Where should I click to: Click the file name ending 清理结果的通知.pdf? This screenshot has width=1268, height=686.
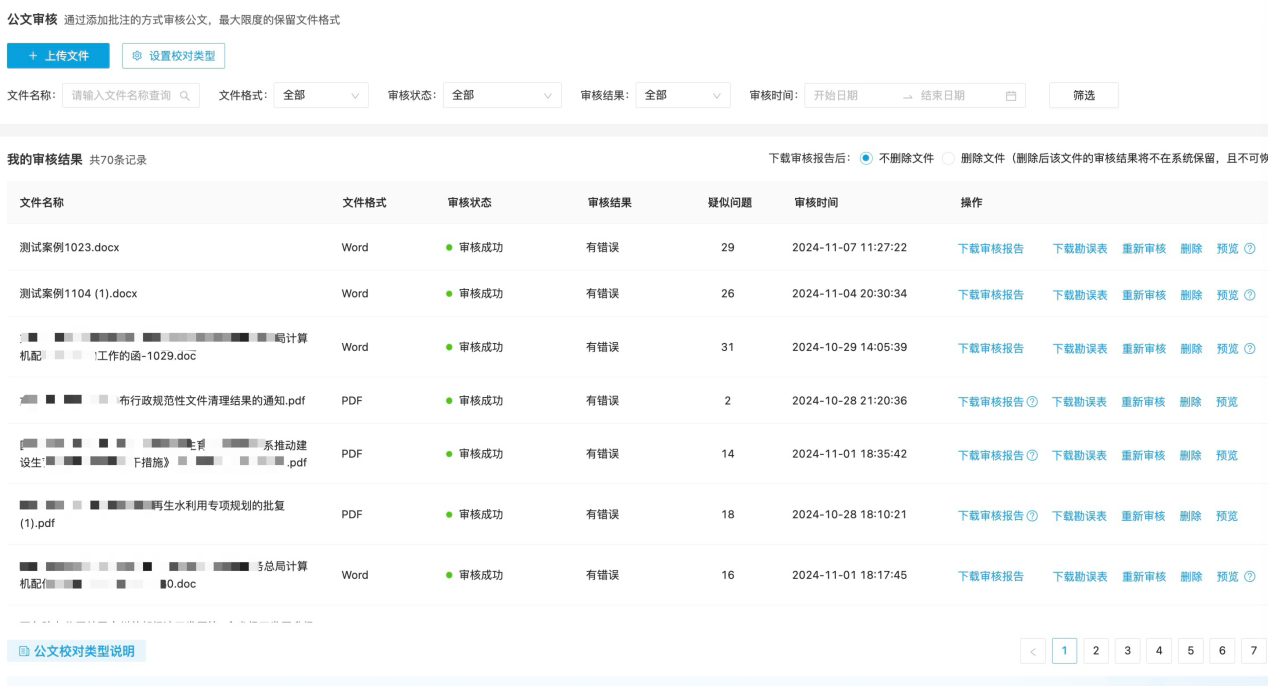click(163, 401)
